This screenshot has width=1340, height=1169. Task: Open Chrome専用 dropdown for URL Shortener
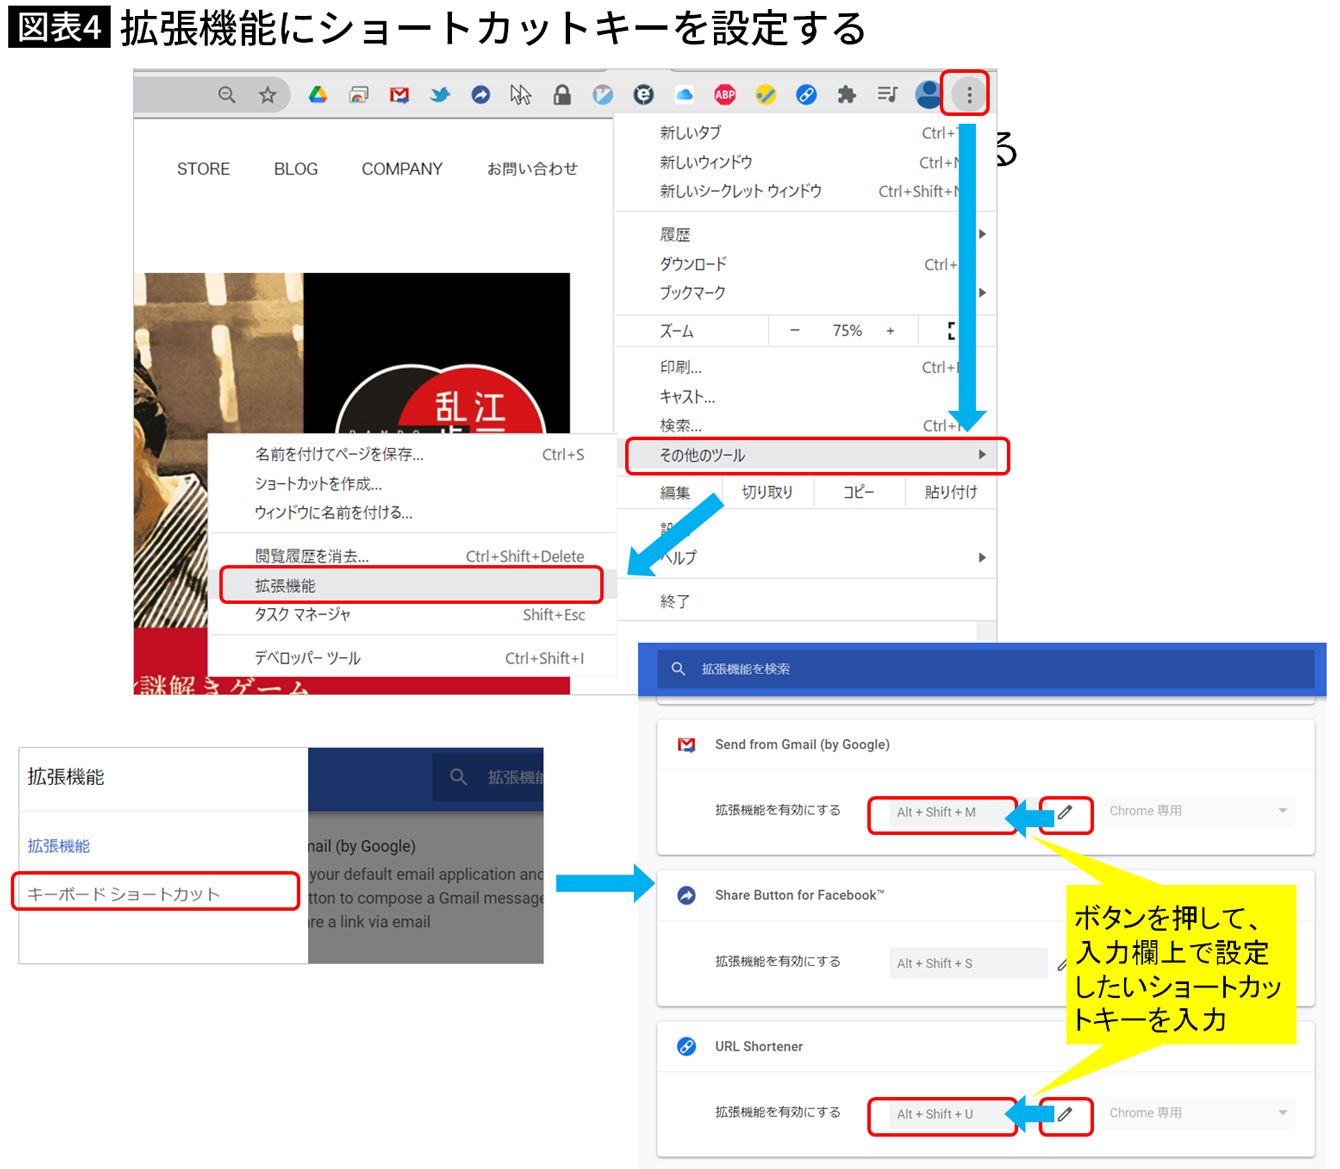[x=1197, y=1113]
